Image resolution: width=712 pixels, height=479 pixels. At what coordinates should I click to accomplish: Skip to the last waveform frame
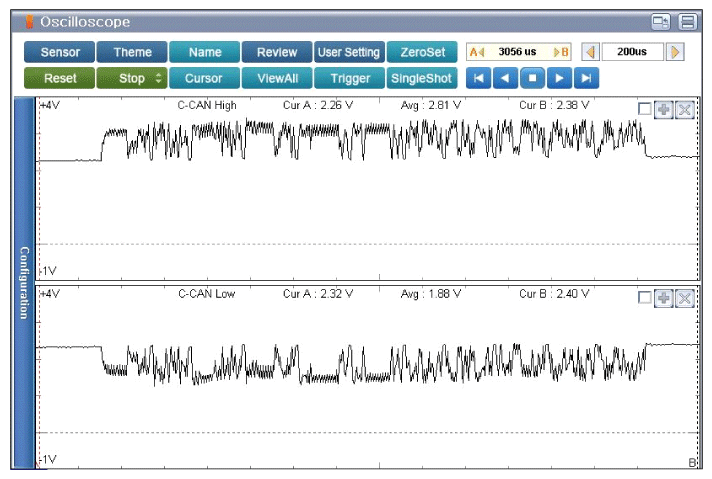tap(587, 78)
